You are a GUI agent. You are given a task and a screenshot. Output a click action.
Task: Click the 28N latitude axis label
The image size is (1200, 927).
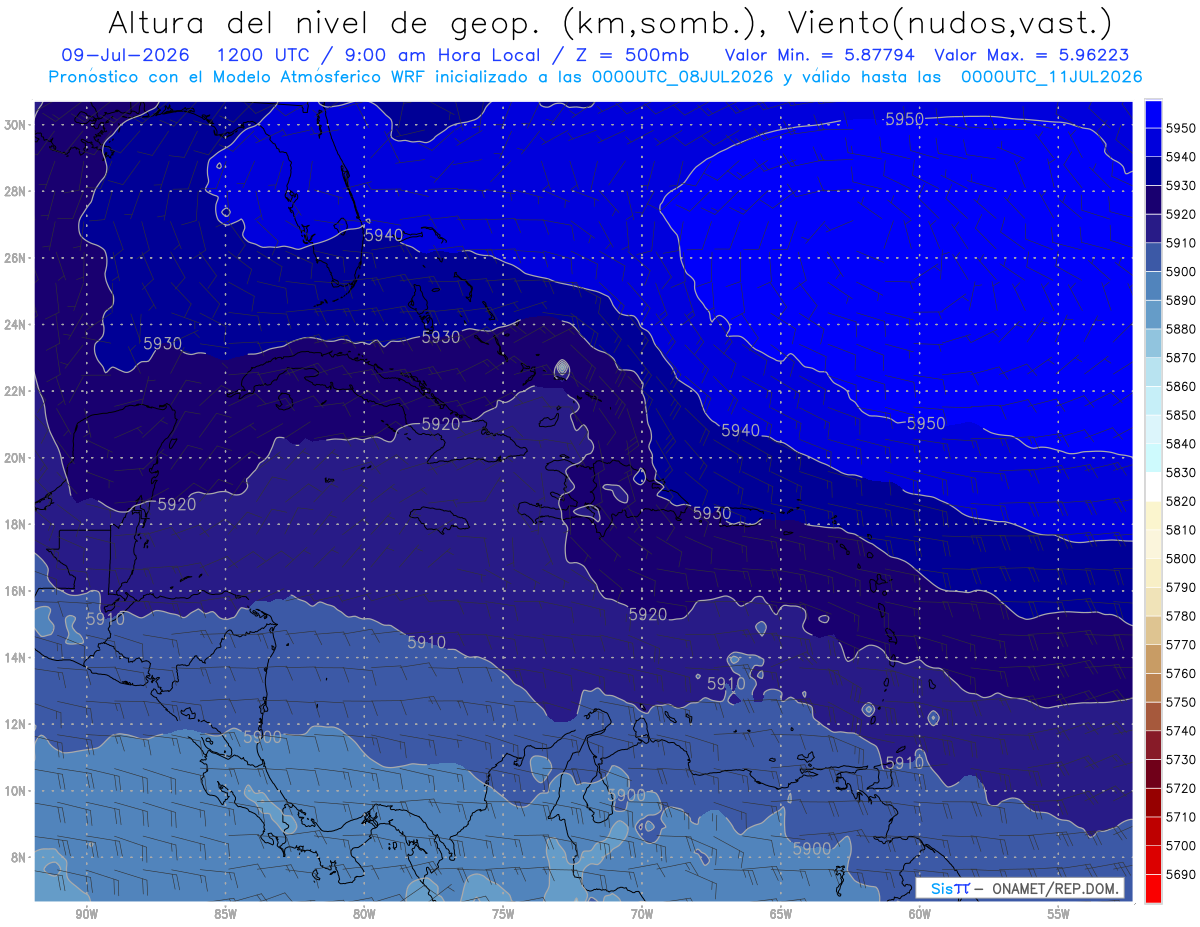coord(16,191)
